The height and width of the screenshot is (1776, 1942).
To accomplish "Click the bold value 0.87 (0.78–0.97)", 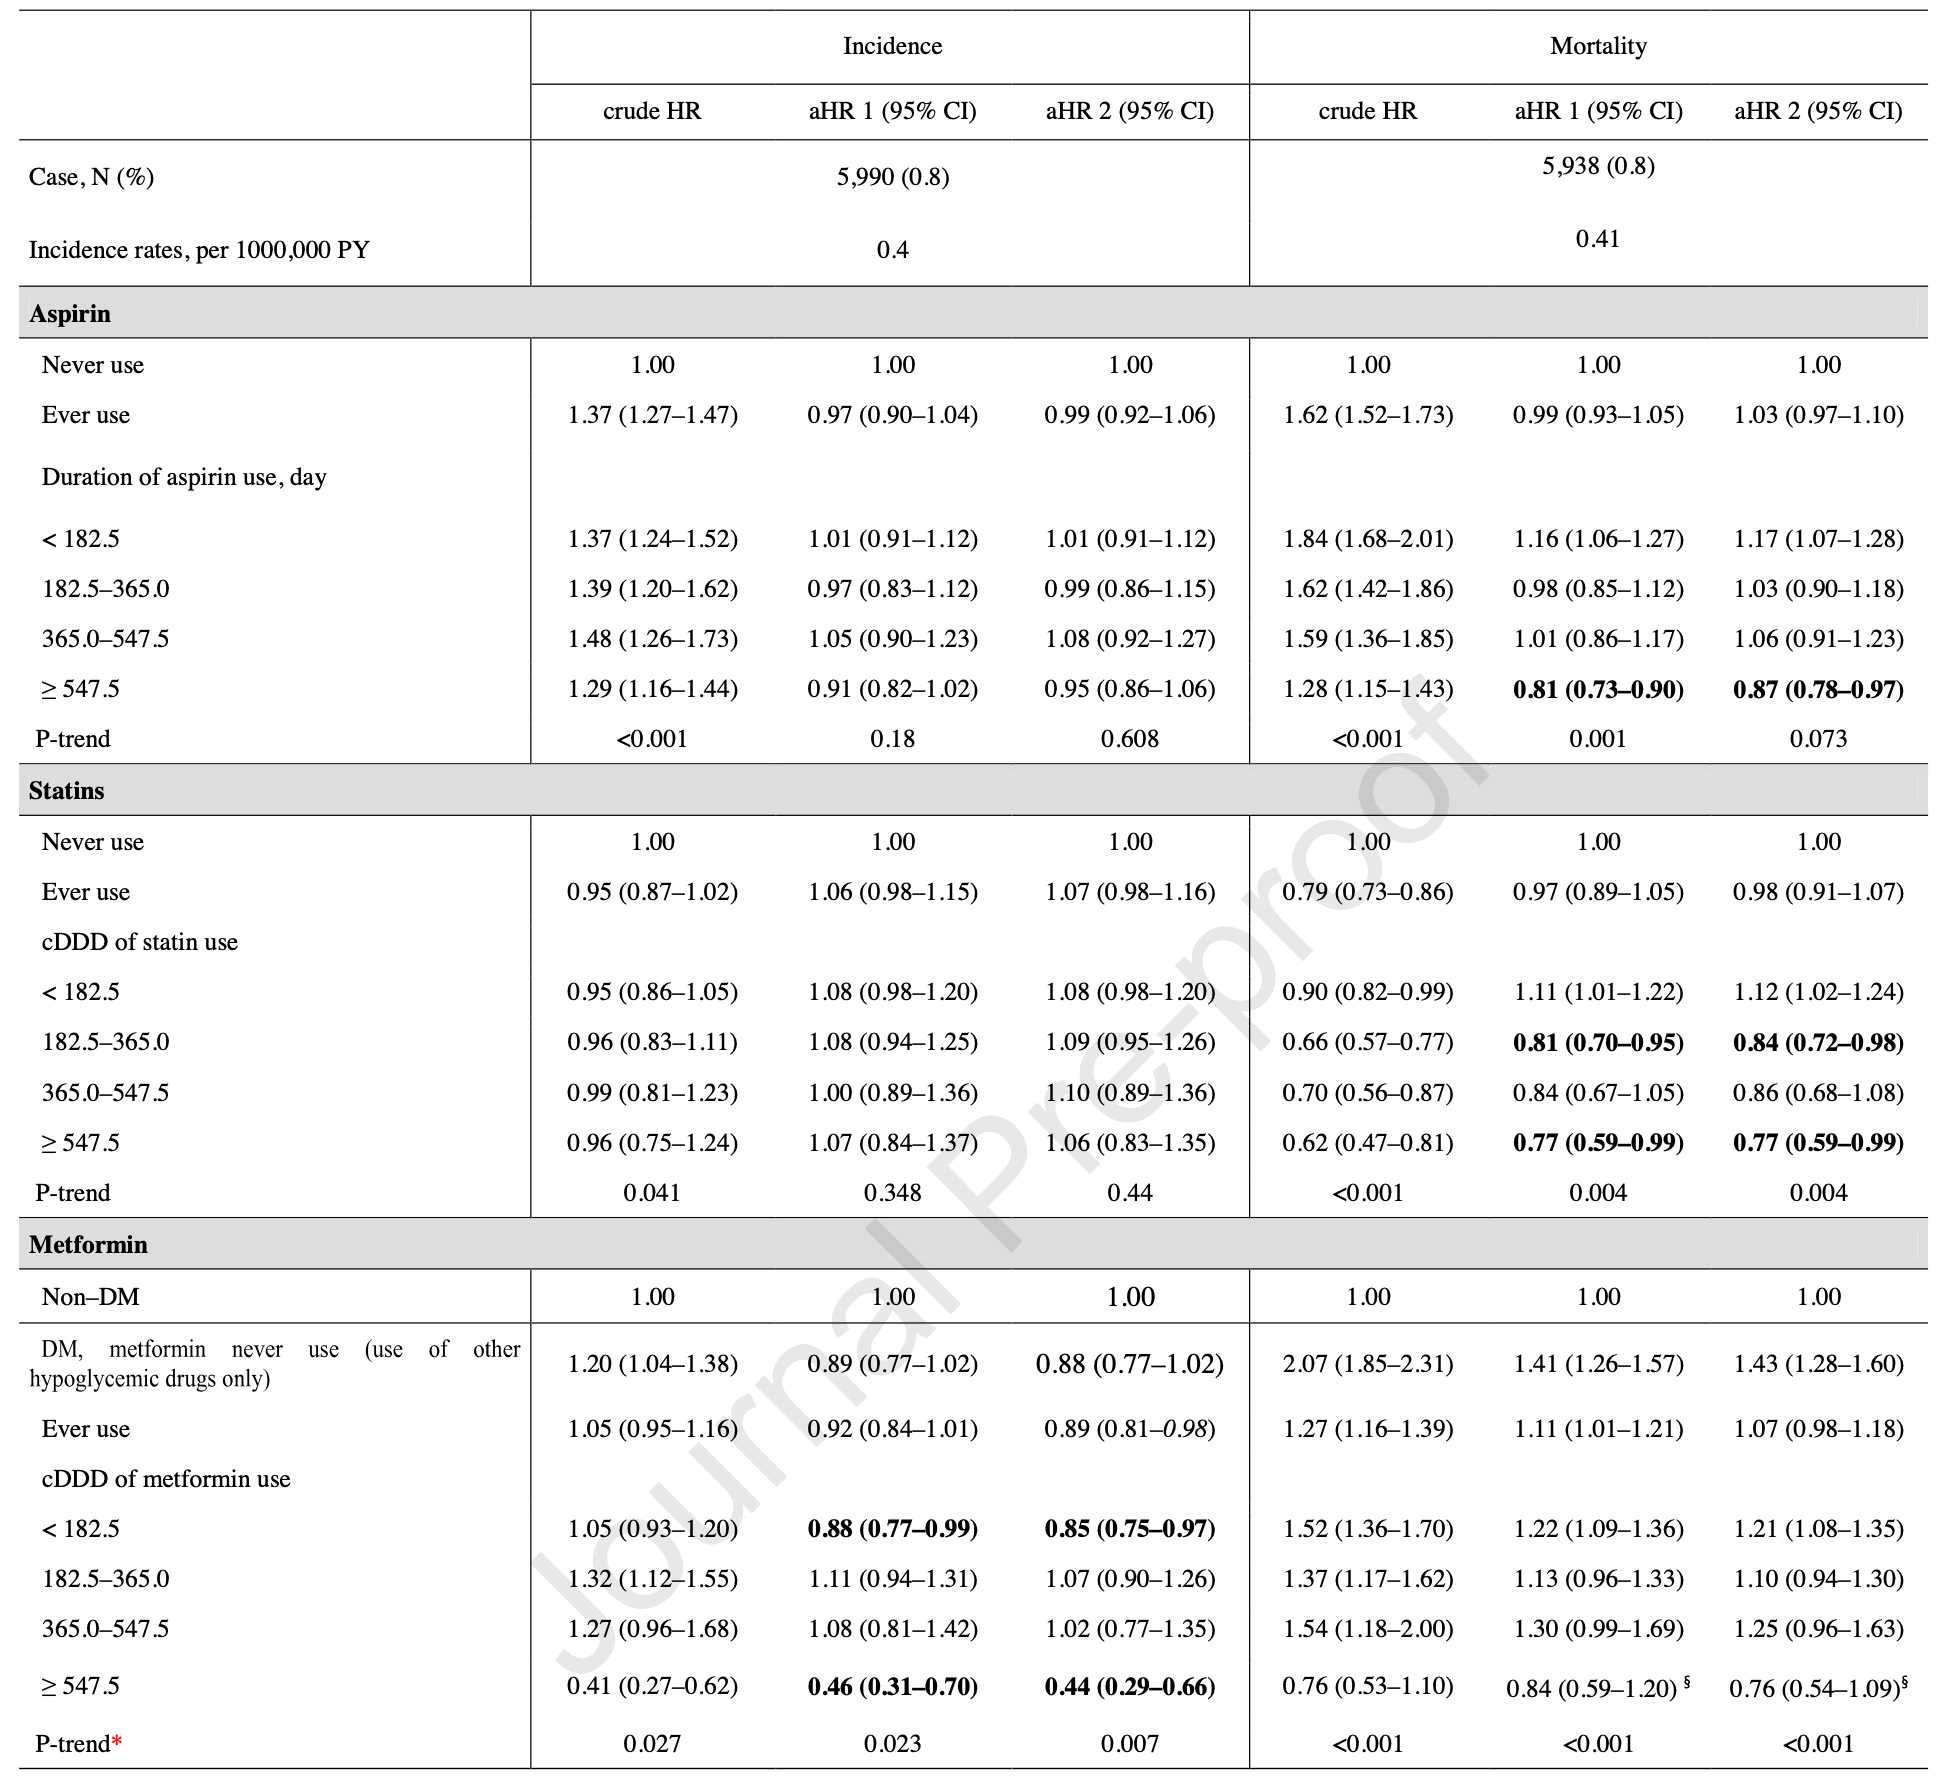I will (x=1818, y=689).
